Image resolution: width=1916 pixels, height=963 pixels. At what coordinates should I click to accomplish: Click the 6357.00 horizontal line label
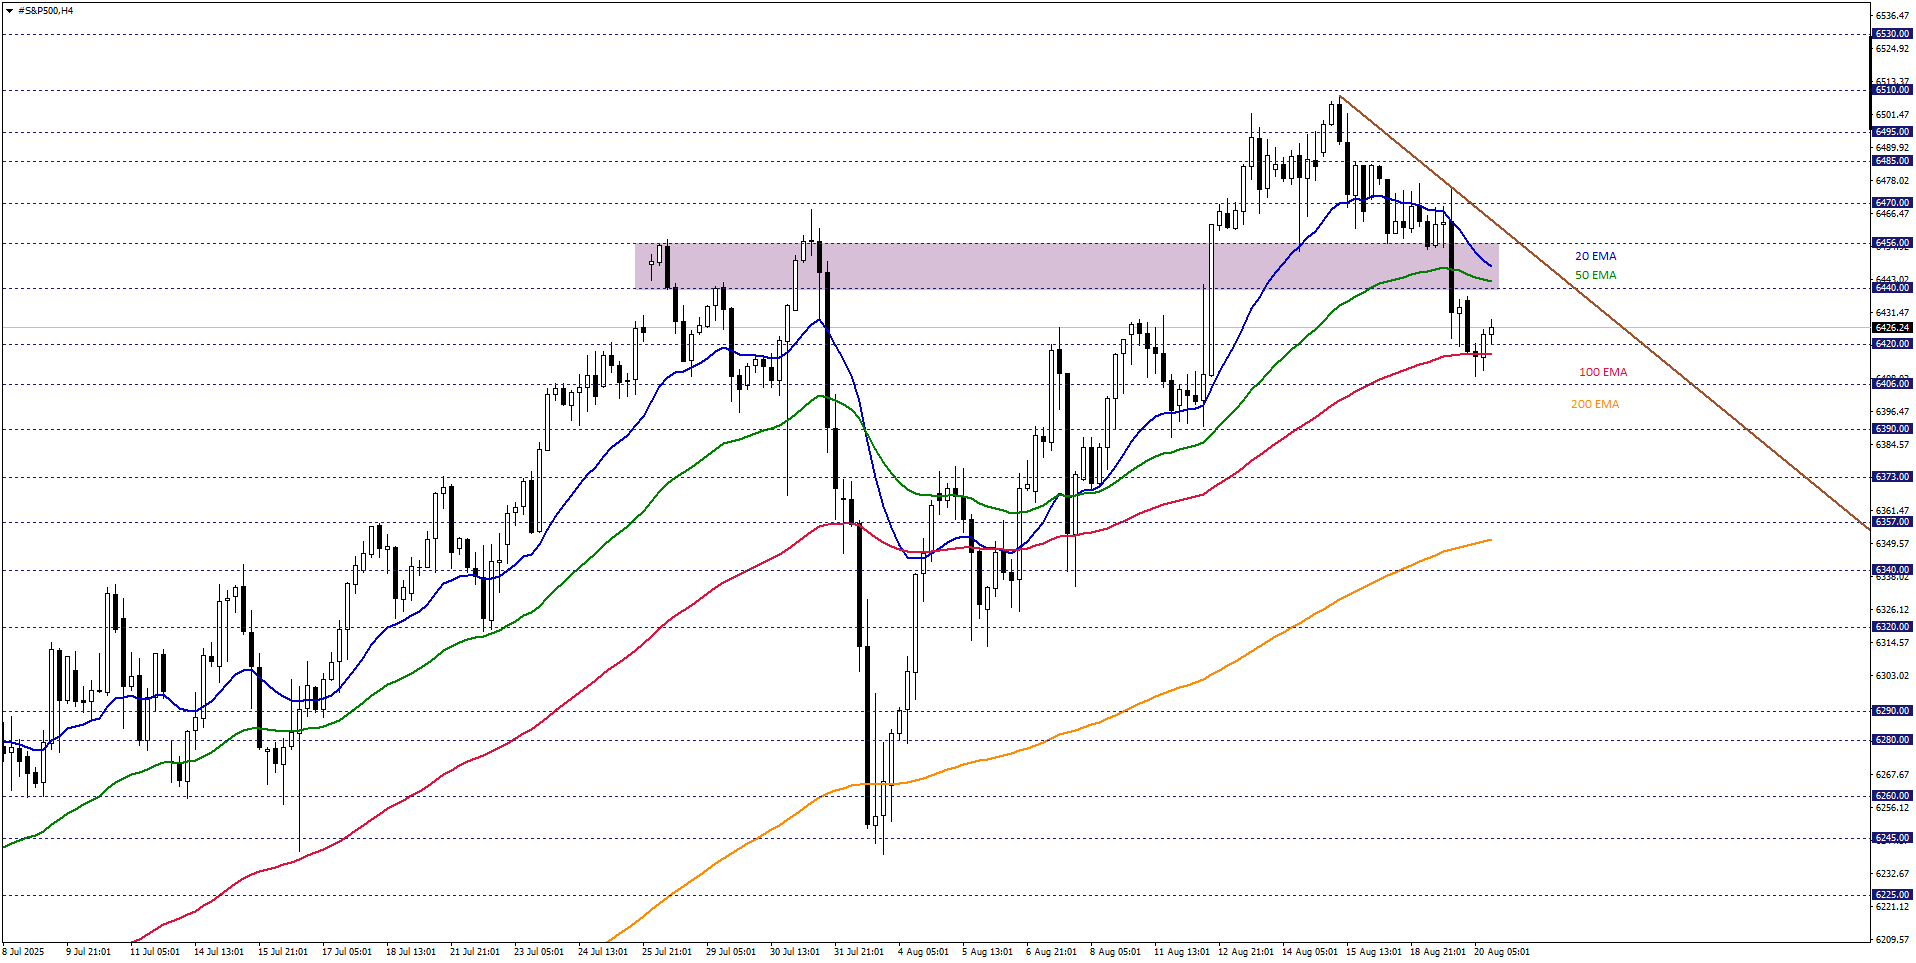tap(1892, 522)
